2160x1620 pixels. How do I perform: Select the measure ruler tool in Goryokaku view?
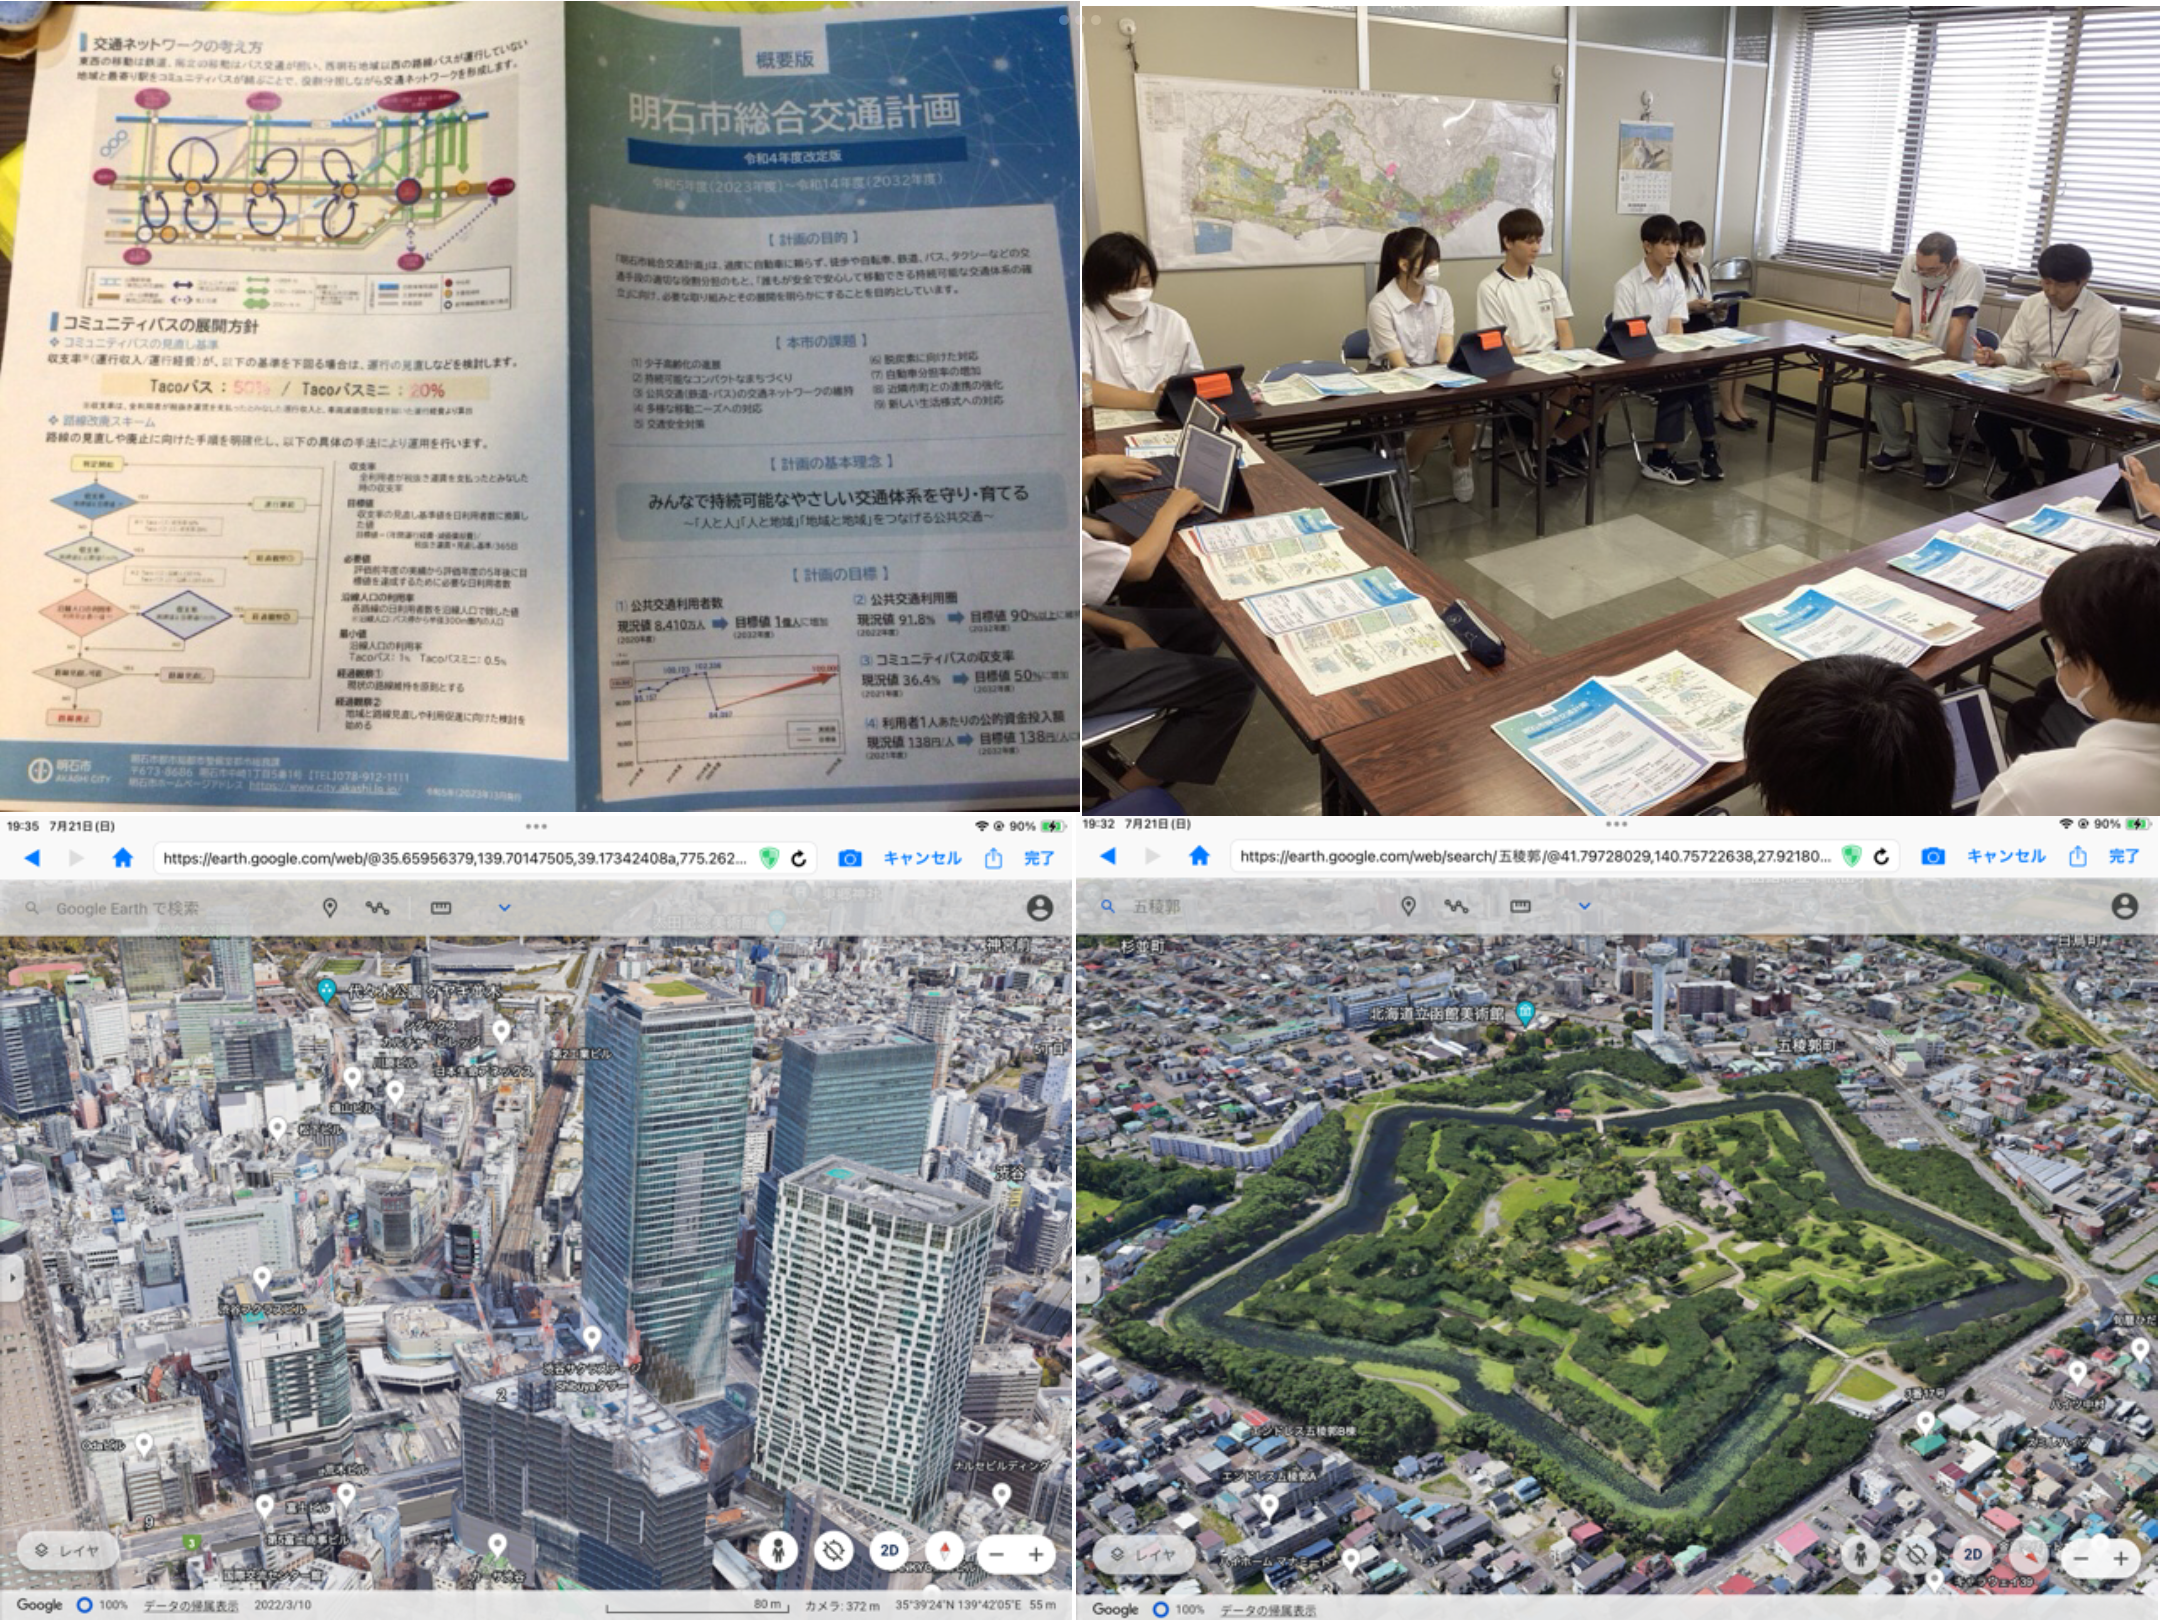pos(1520,906)
